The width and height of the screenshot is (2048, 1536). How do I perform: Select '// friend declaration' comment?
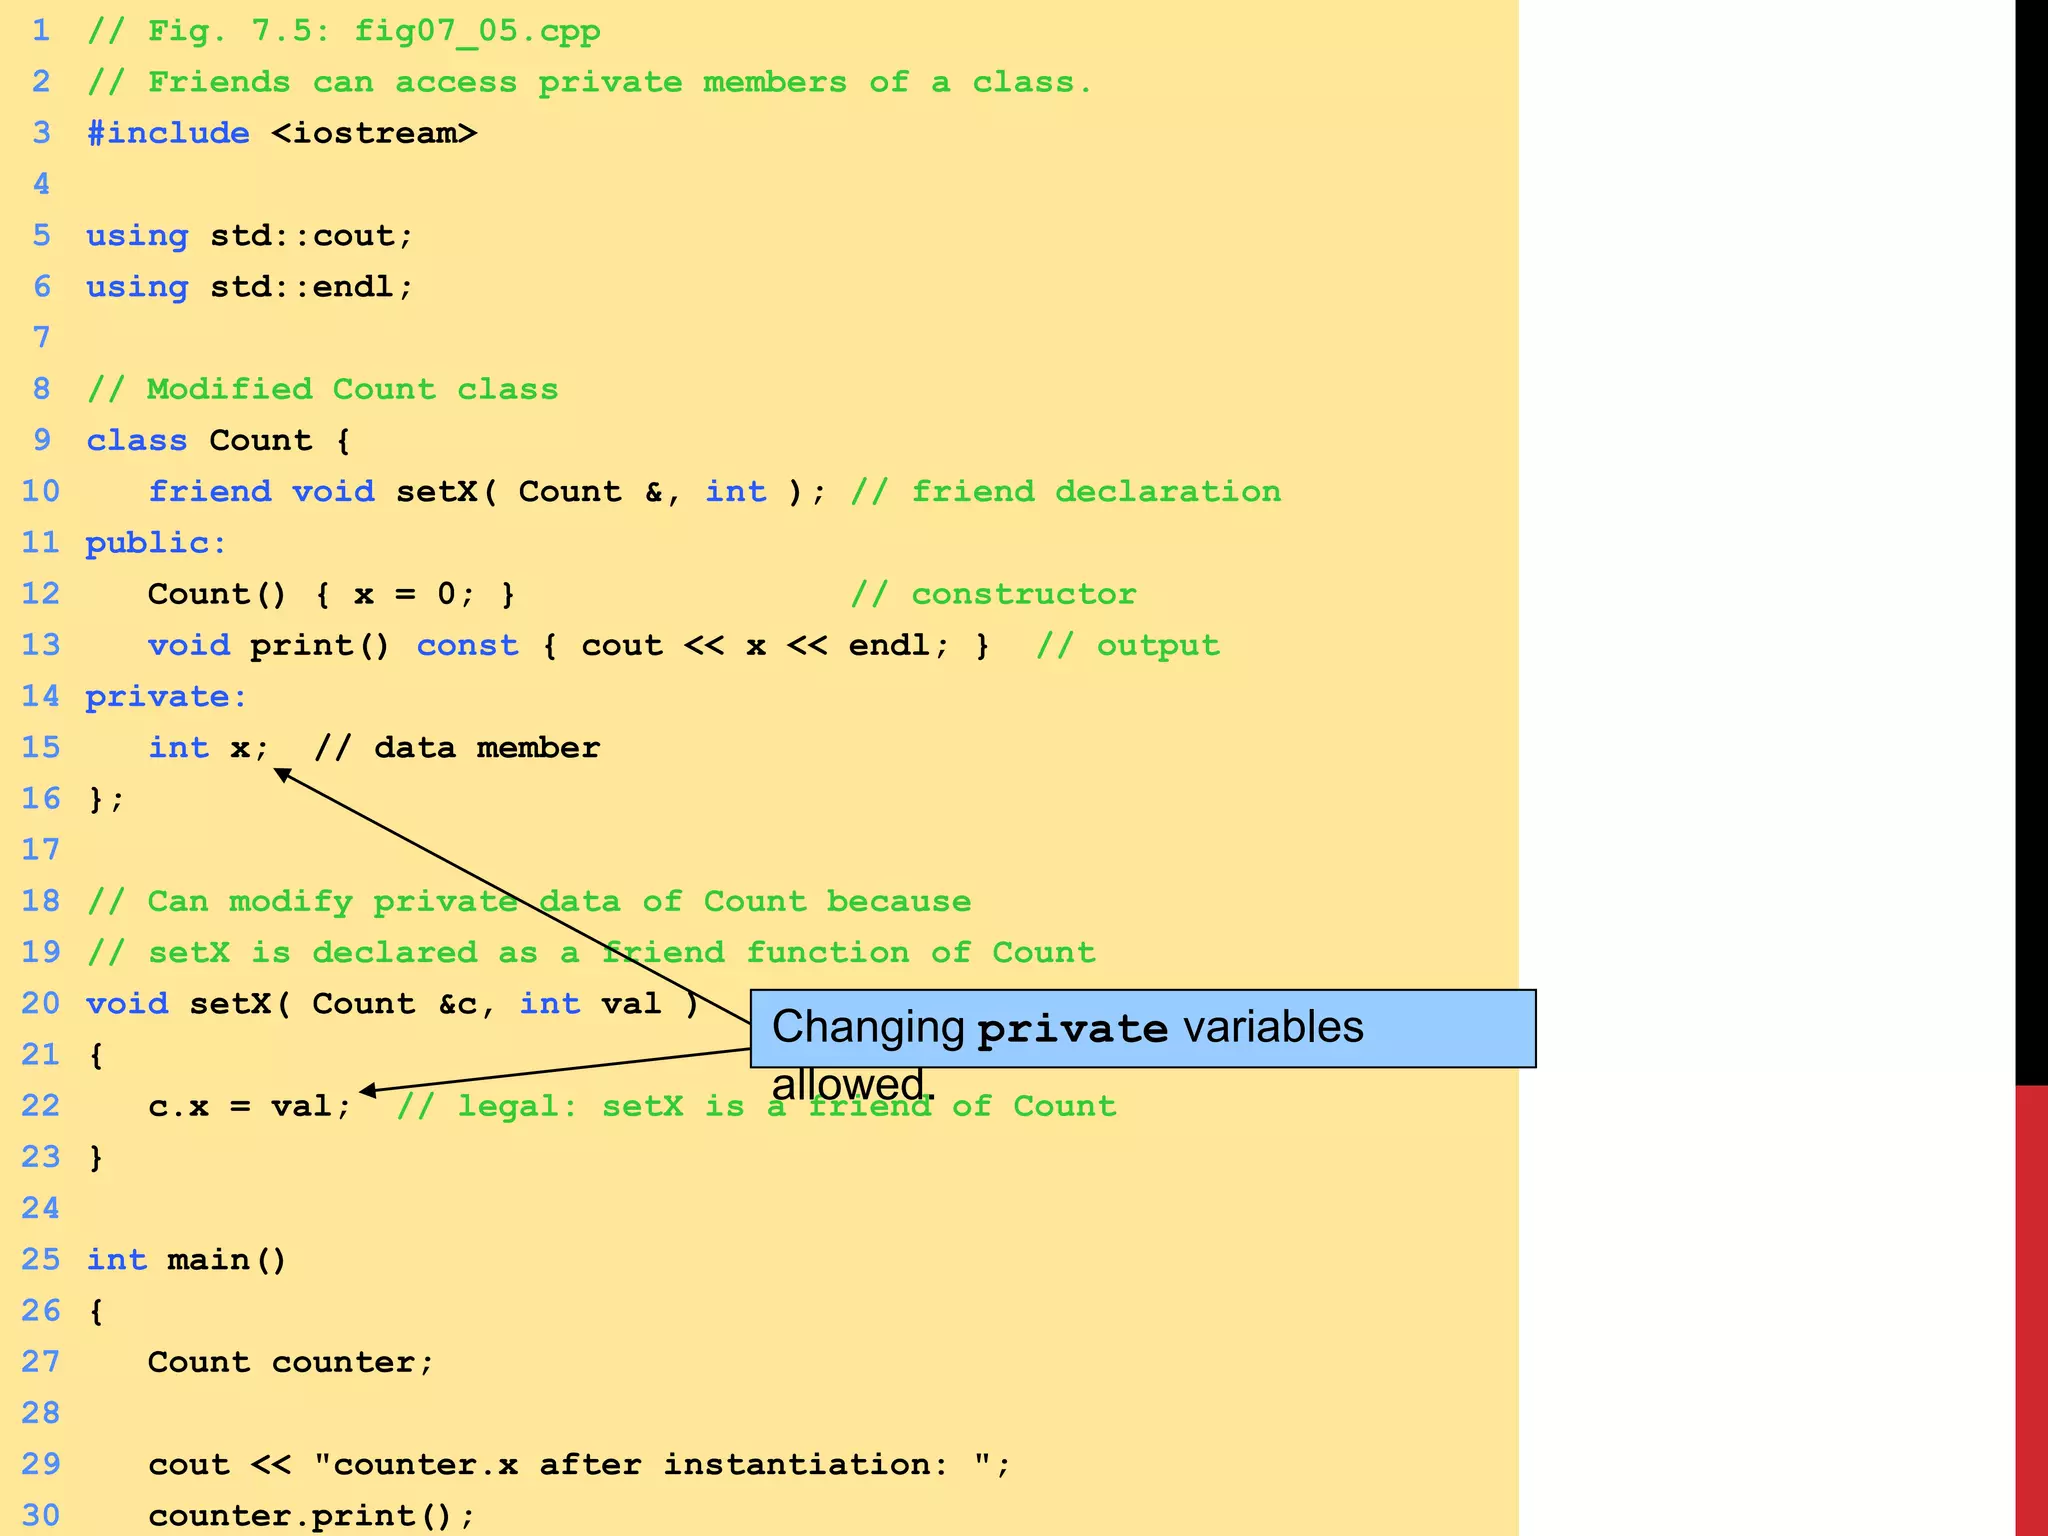click(1066, 492)
